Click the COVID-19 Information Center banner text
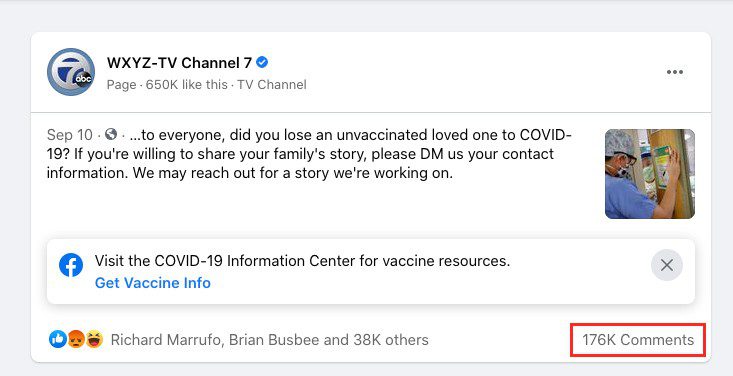The height and width of the screenshot is (376, 733). (302, 260)
